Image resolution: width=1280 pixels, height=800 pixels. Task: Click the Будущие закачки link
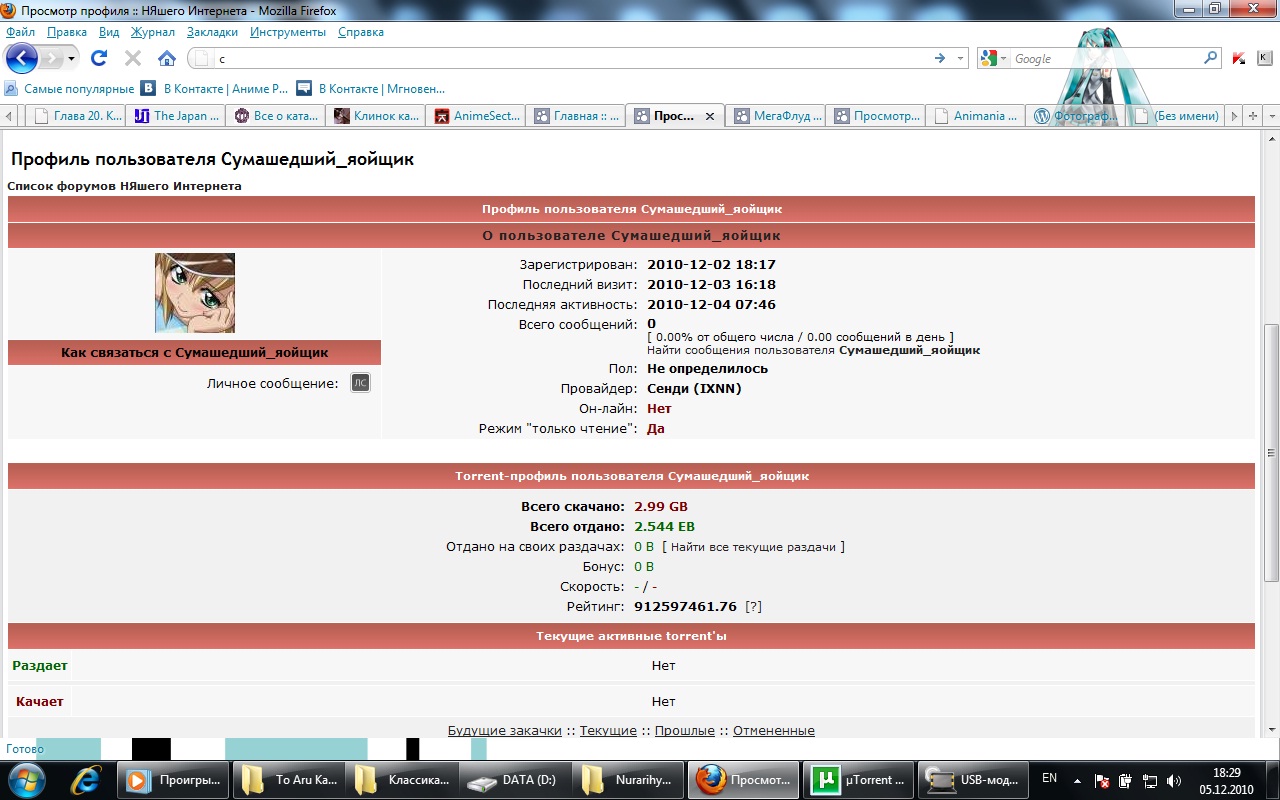(504, 731)
